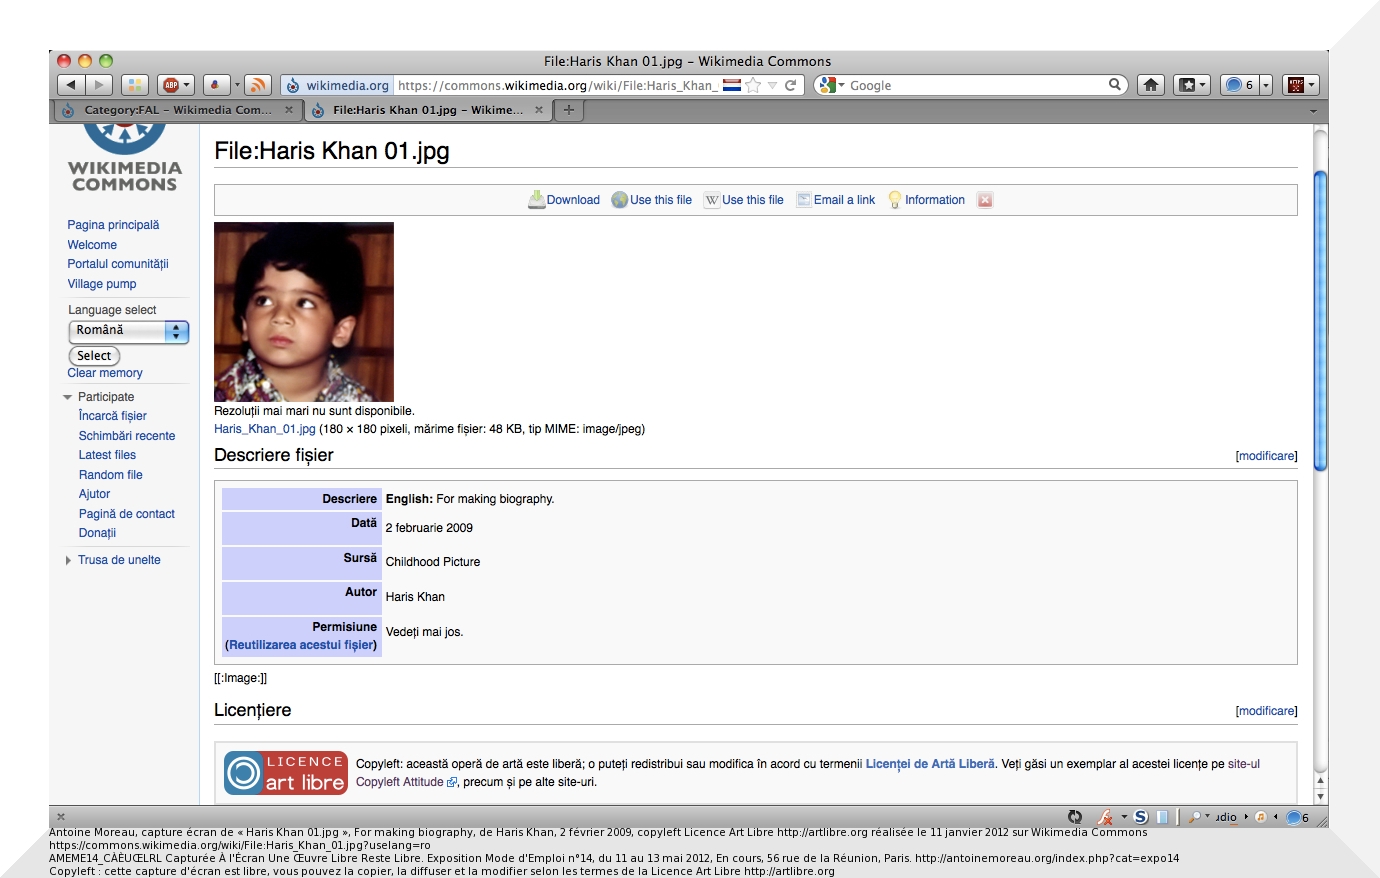This screenshot has width=1380, height=878.
Task: Expand the Trusa de unelte section
Action: pyautogui.click(x=68, y=560)
